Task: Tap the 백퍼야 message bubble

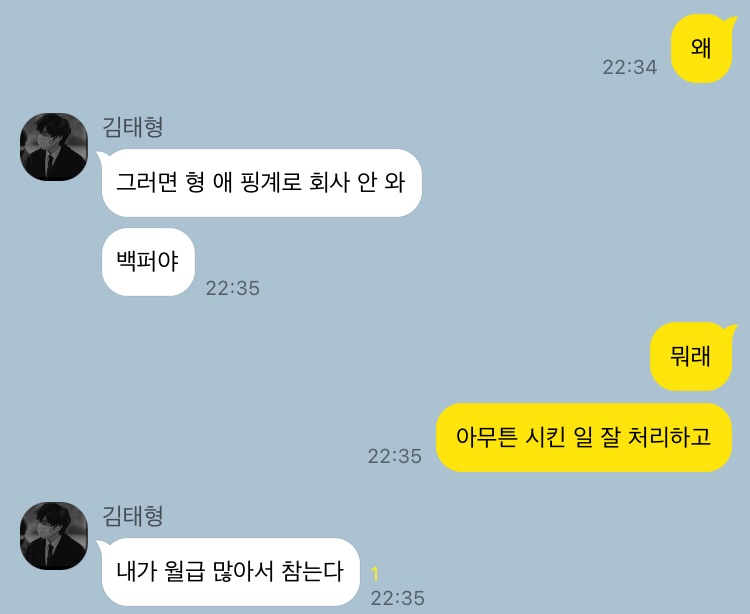Action: (148, 262)
